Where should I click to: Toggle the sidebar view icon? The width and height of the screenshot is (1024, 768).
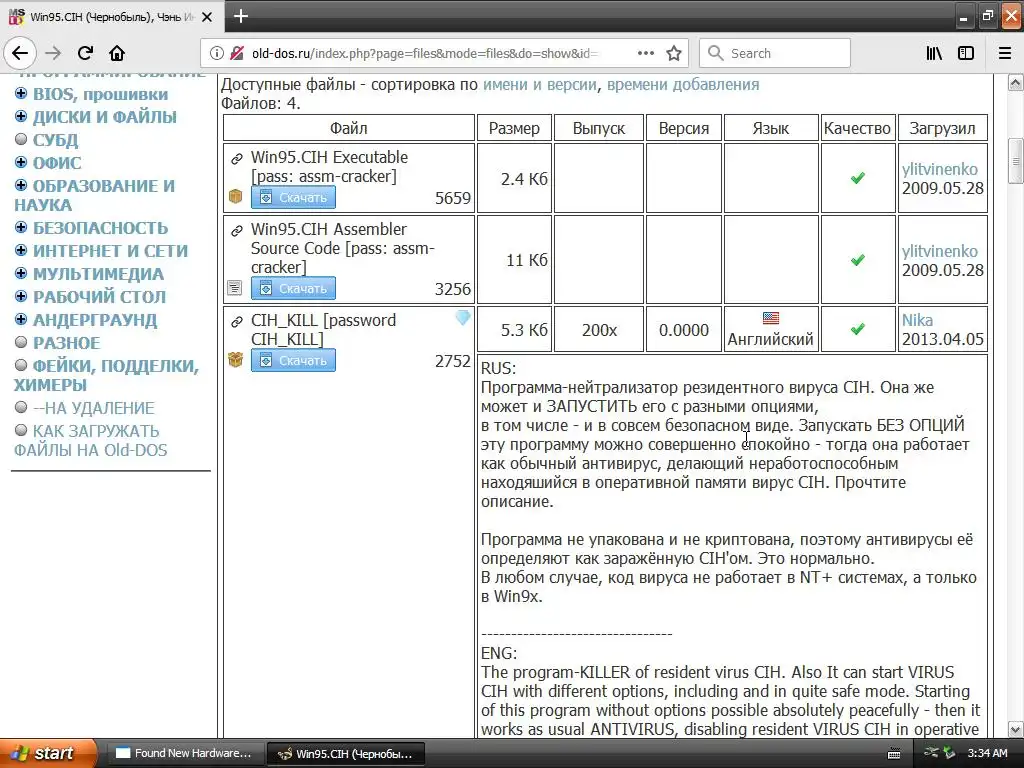[x=966, y=54]
